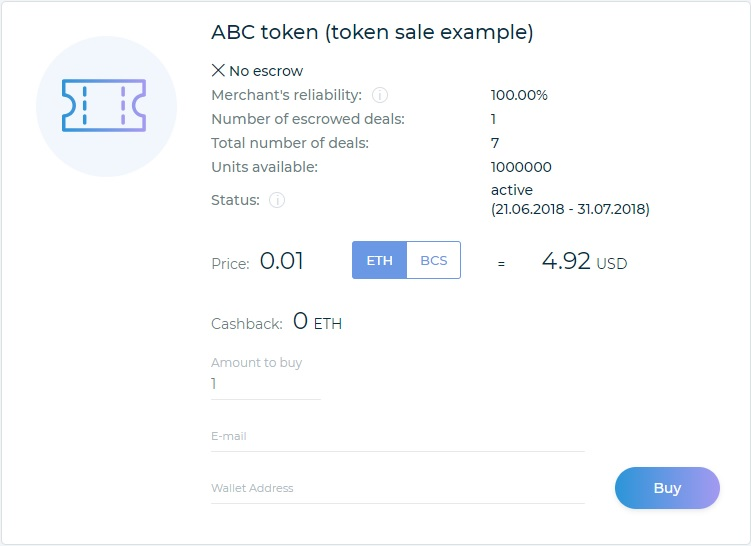This screenshot has width=751, height=546.
Task: Click the Wallet Address input field
Action: tap(397, 489)
